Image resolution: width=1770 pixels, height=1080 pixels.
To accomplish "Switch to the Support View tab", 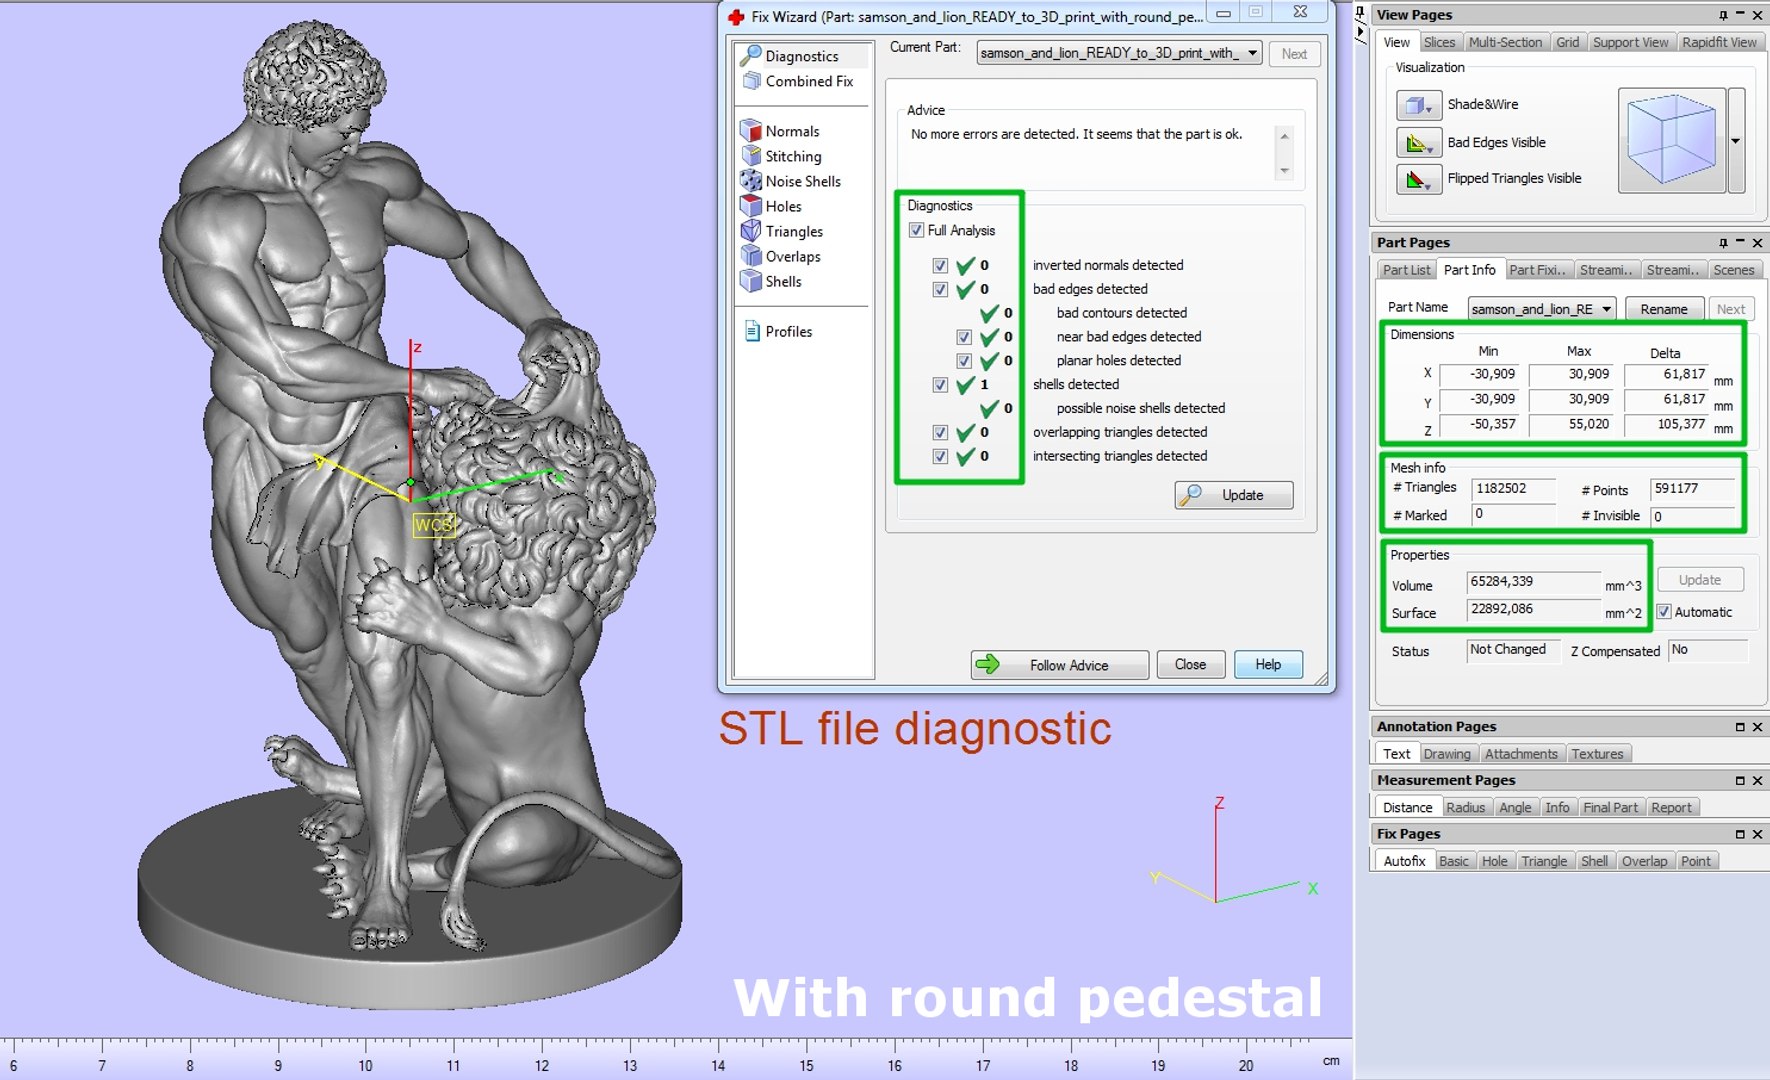I will (1630, 42).
